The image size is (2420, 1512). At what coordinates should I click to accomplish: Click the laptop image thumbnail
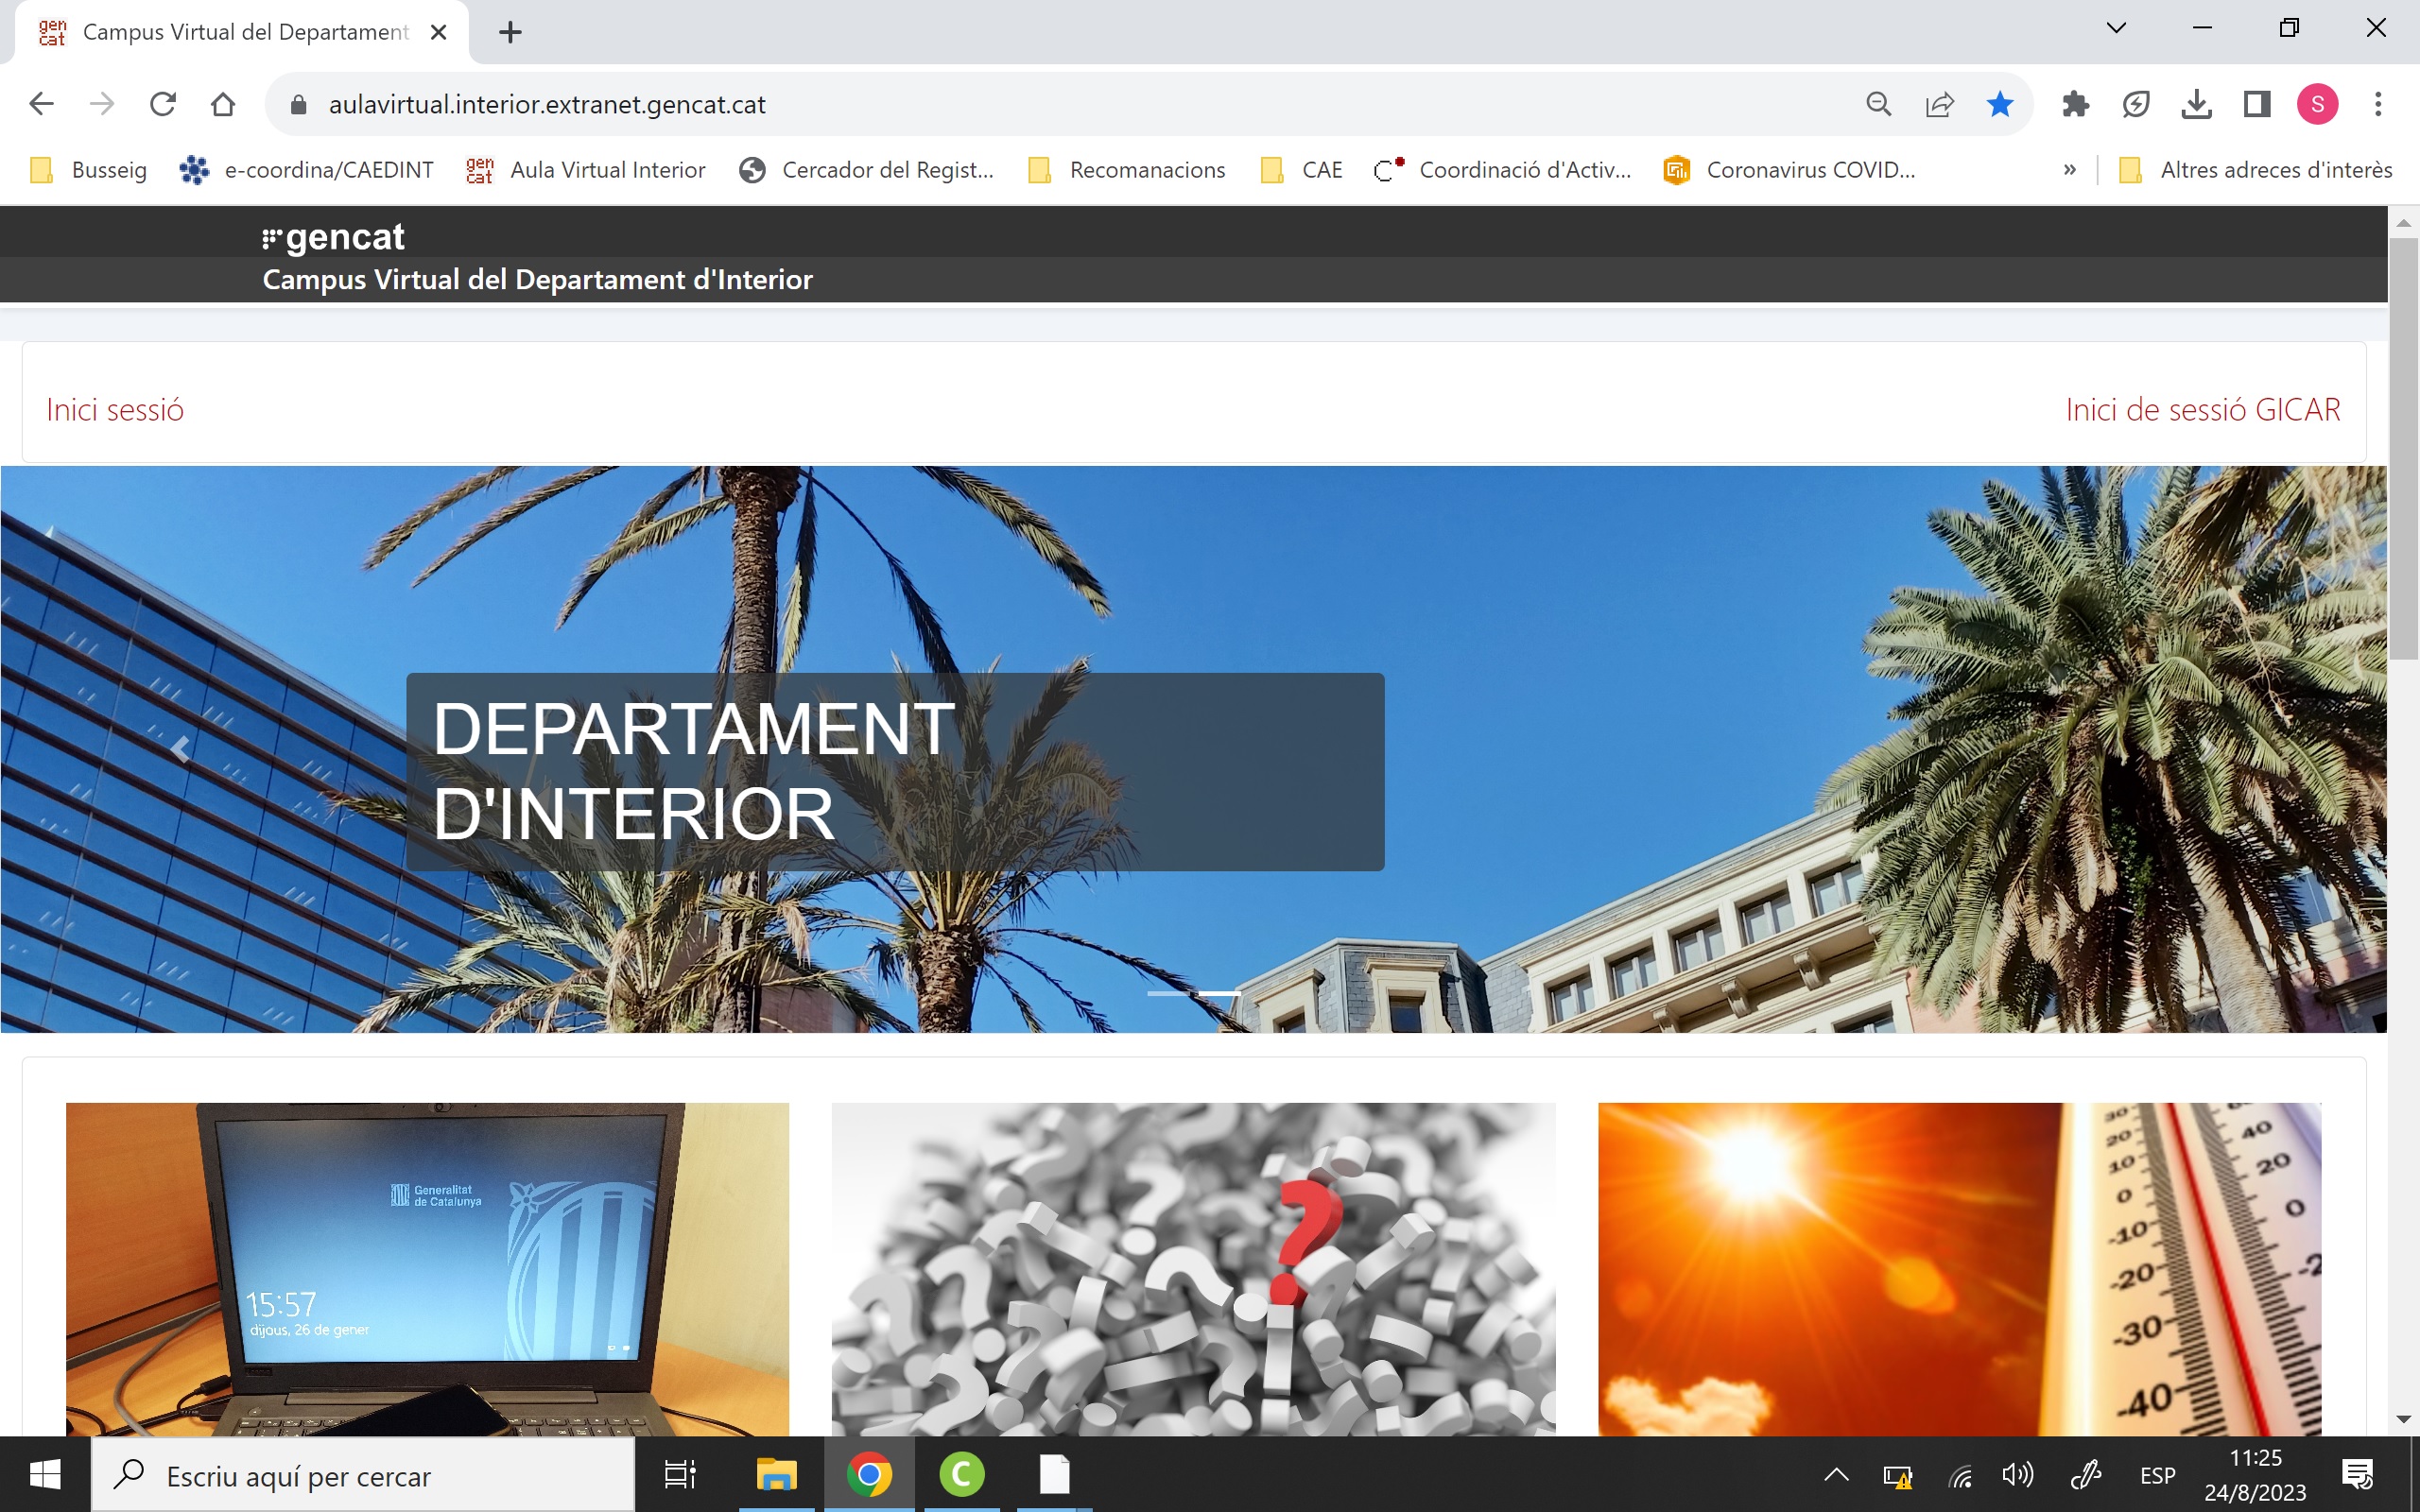tap(427, 1268)
